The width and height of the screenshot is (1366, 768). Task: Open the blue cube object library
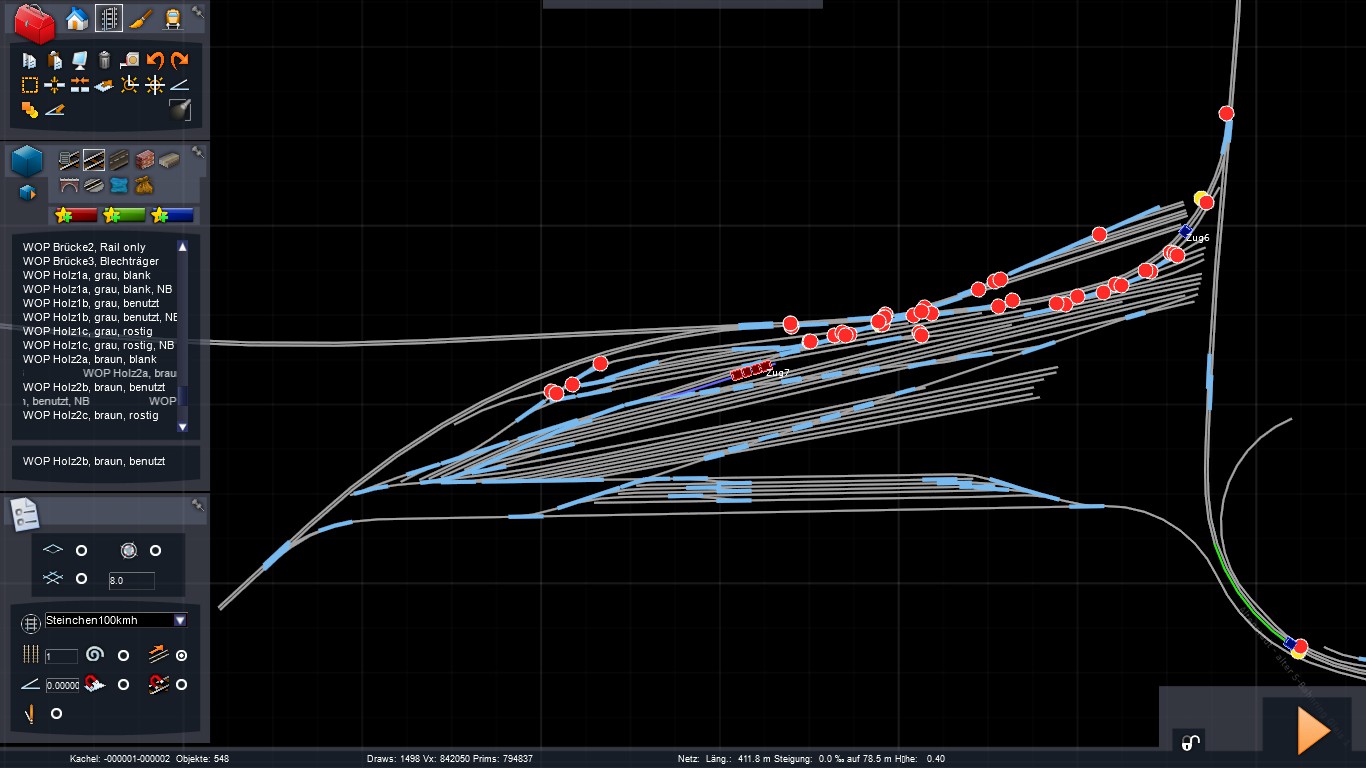click(x=27, y=162)
